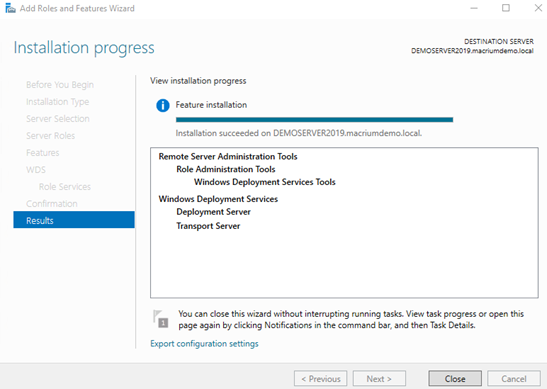The height and width of the screenshot is (389, 547).
Task: Click the View installation progress heading
Action: 198,81
